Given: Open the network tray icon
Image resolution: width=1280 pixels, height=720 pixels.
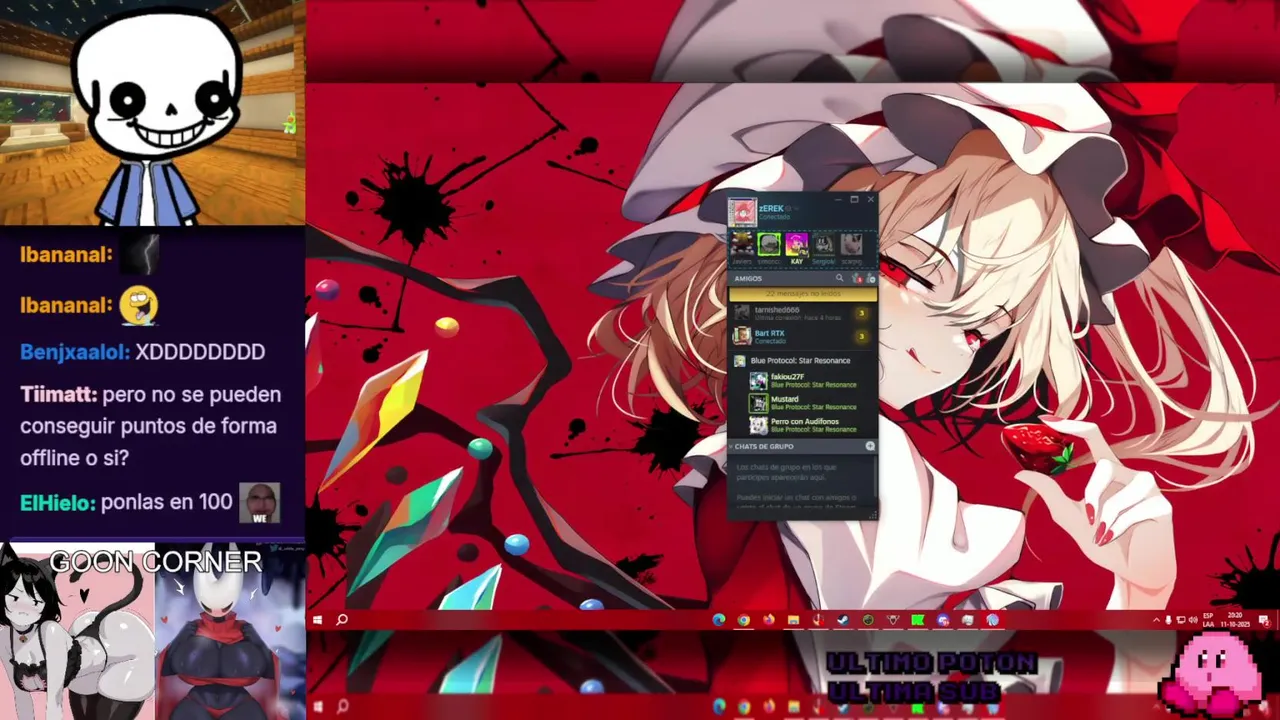Looking at the screenshot, I should tap(1181, 620).
